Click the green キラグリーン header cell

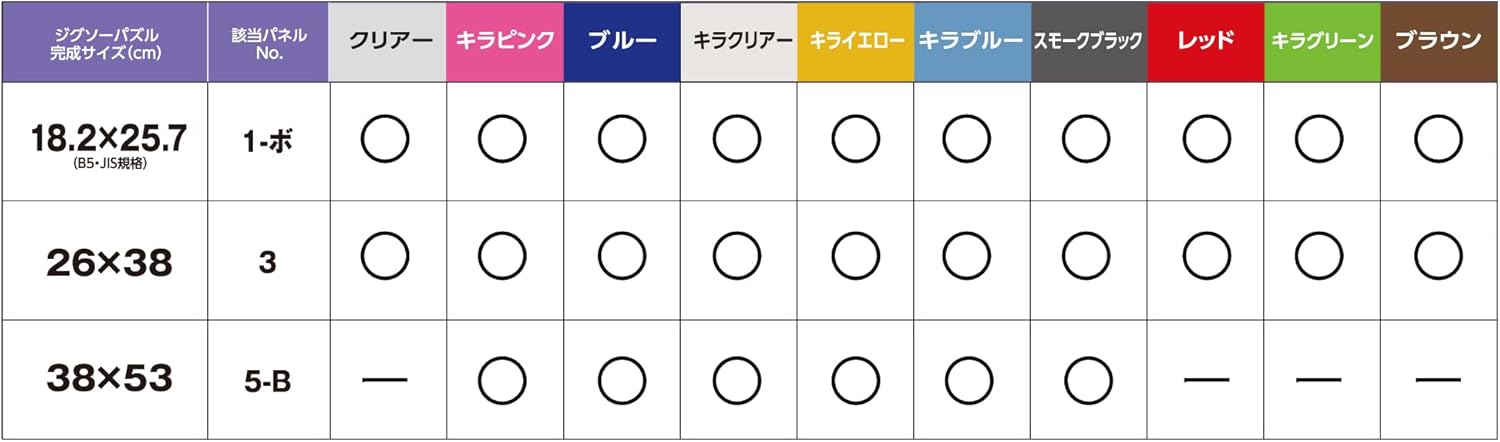click(x=1322, y=42)
